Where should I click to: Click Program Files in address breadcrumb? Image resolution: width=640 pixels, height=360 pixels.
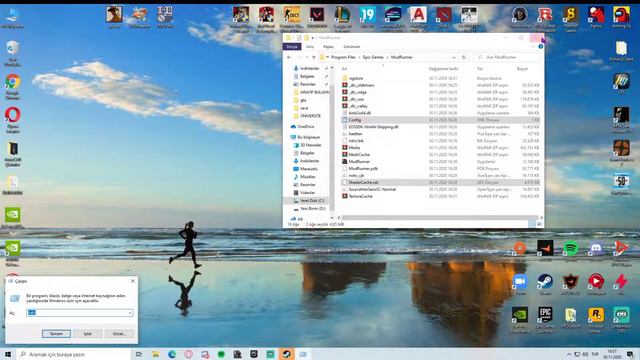[343, 57]
